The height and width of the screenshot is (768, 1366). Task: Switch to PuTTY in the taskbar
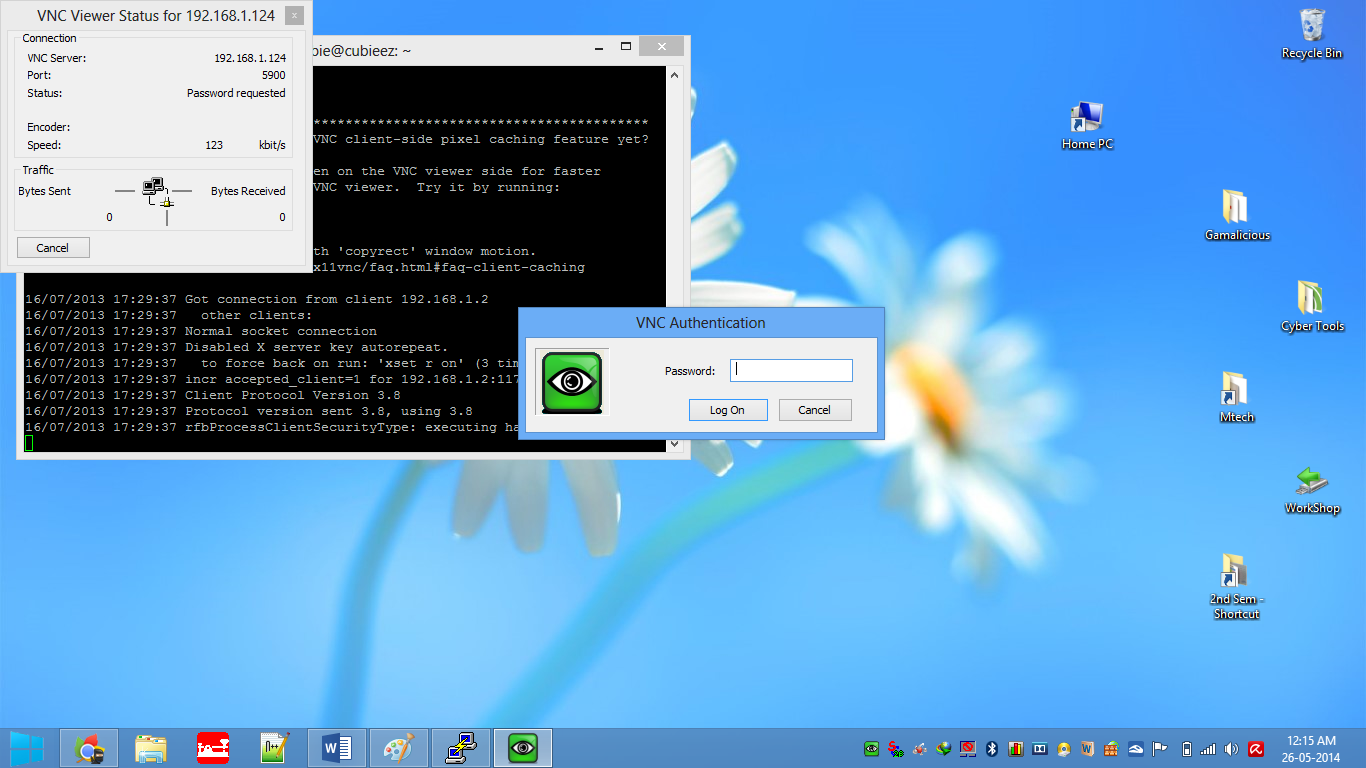pyautogui.click(x=461, y=748)
